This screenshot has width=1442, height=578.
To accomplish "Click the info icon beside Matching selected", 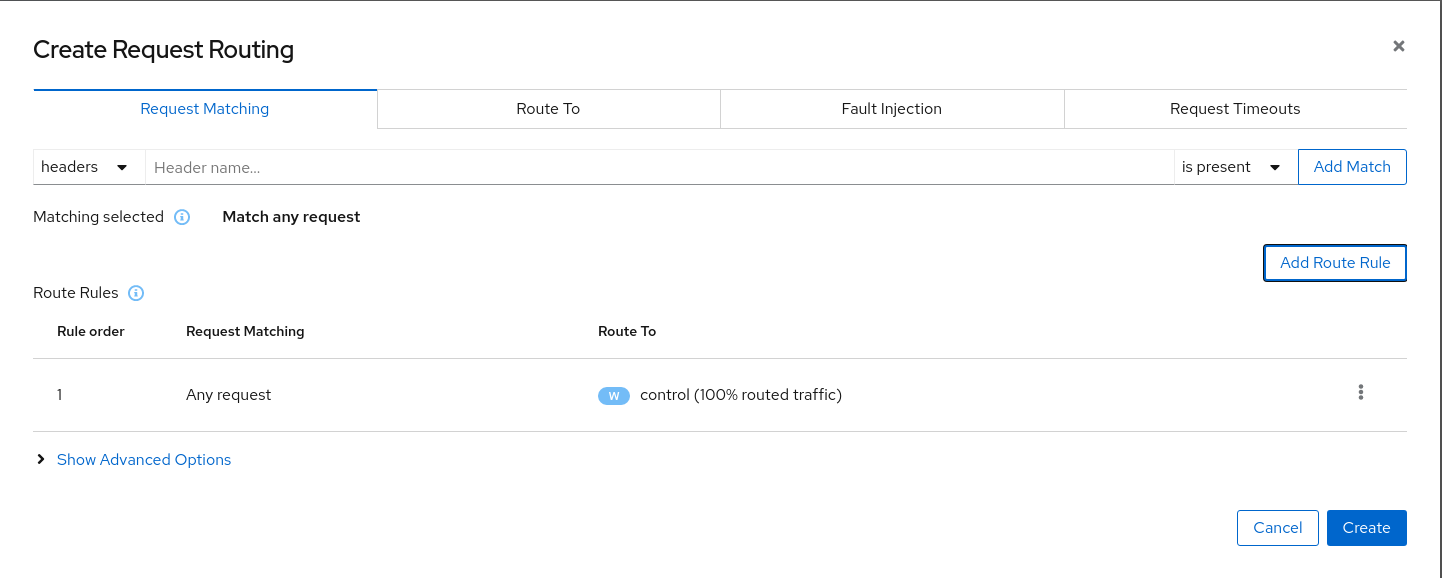I will [182, 217].
